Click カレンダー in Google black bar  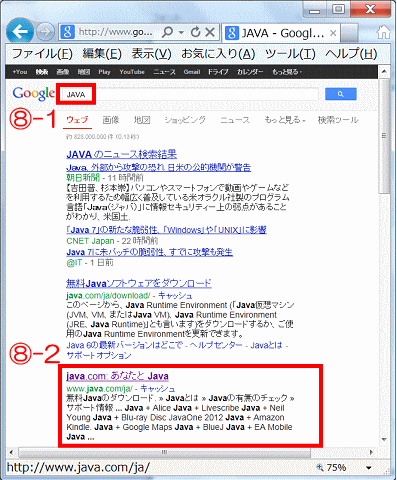click(250, 72)
